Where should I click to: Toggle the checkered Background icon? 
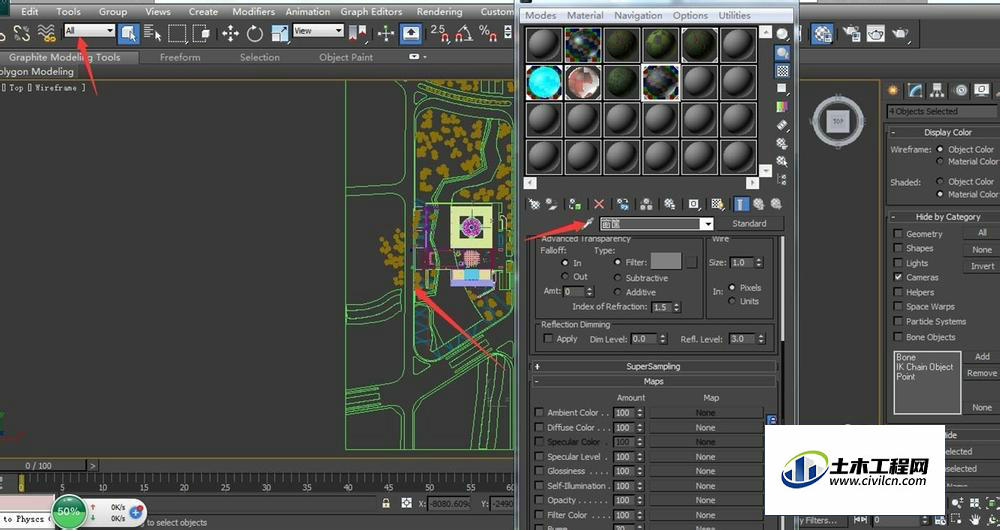782,71
